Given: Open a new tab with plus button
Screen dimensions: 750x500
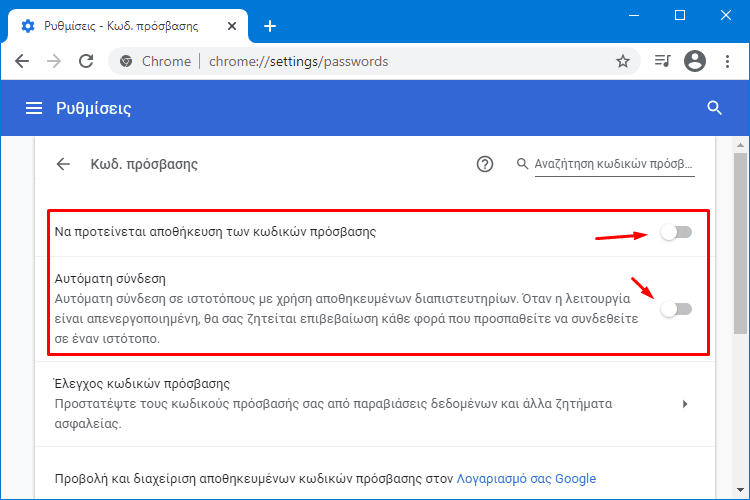Looking at the screenshot, I should [x=270, y=26].
